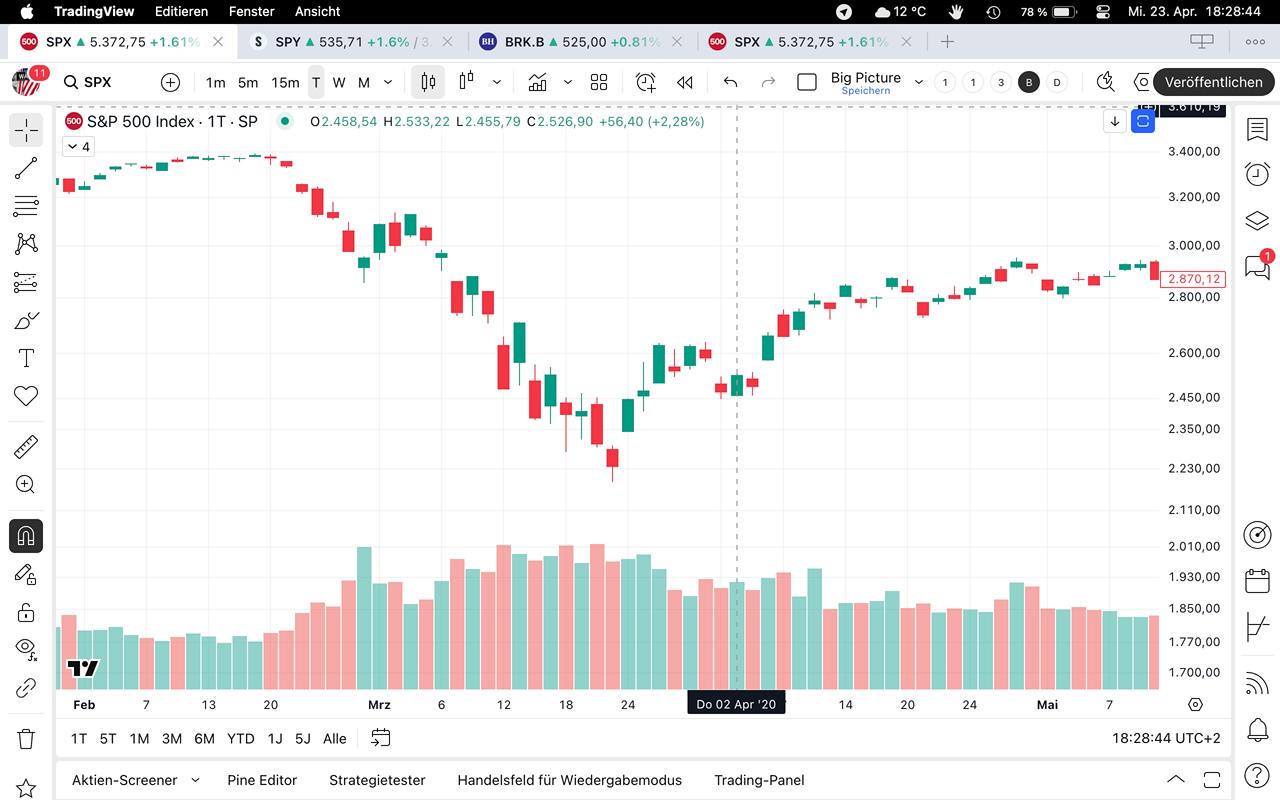Select the trend line drawing tool
The height and width of the screenshot is (800, 1280).
coord(26,168)
